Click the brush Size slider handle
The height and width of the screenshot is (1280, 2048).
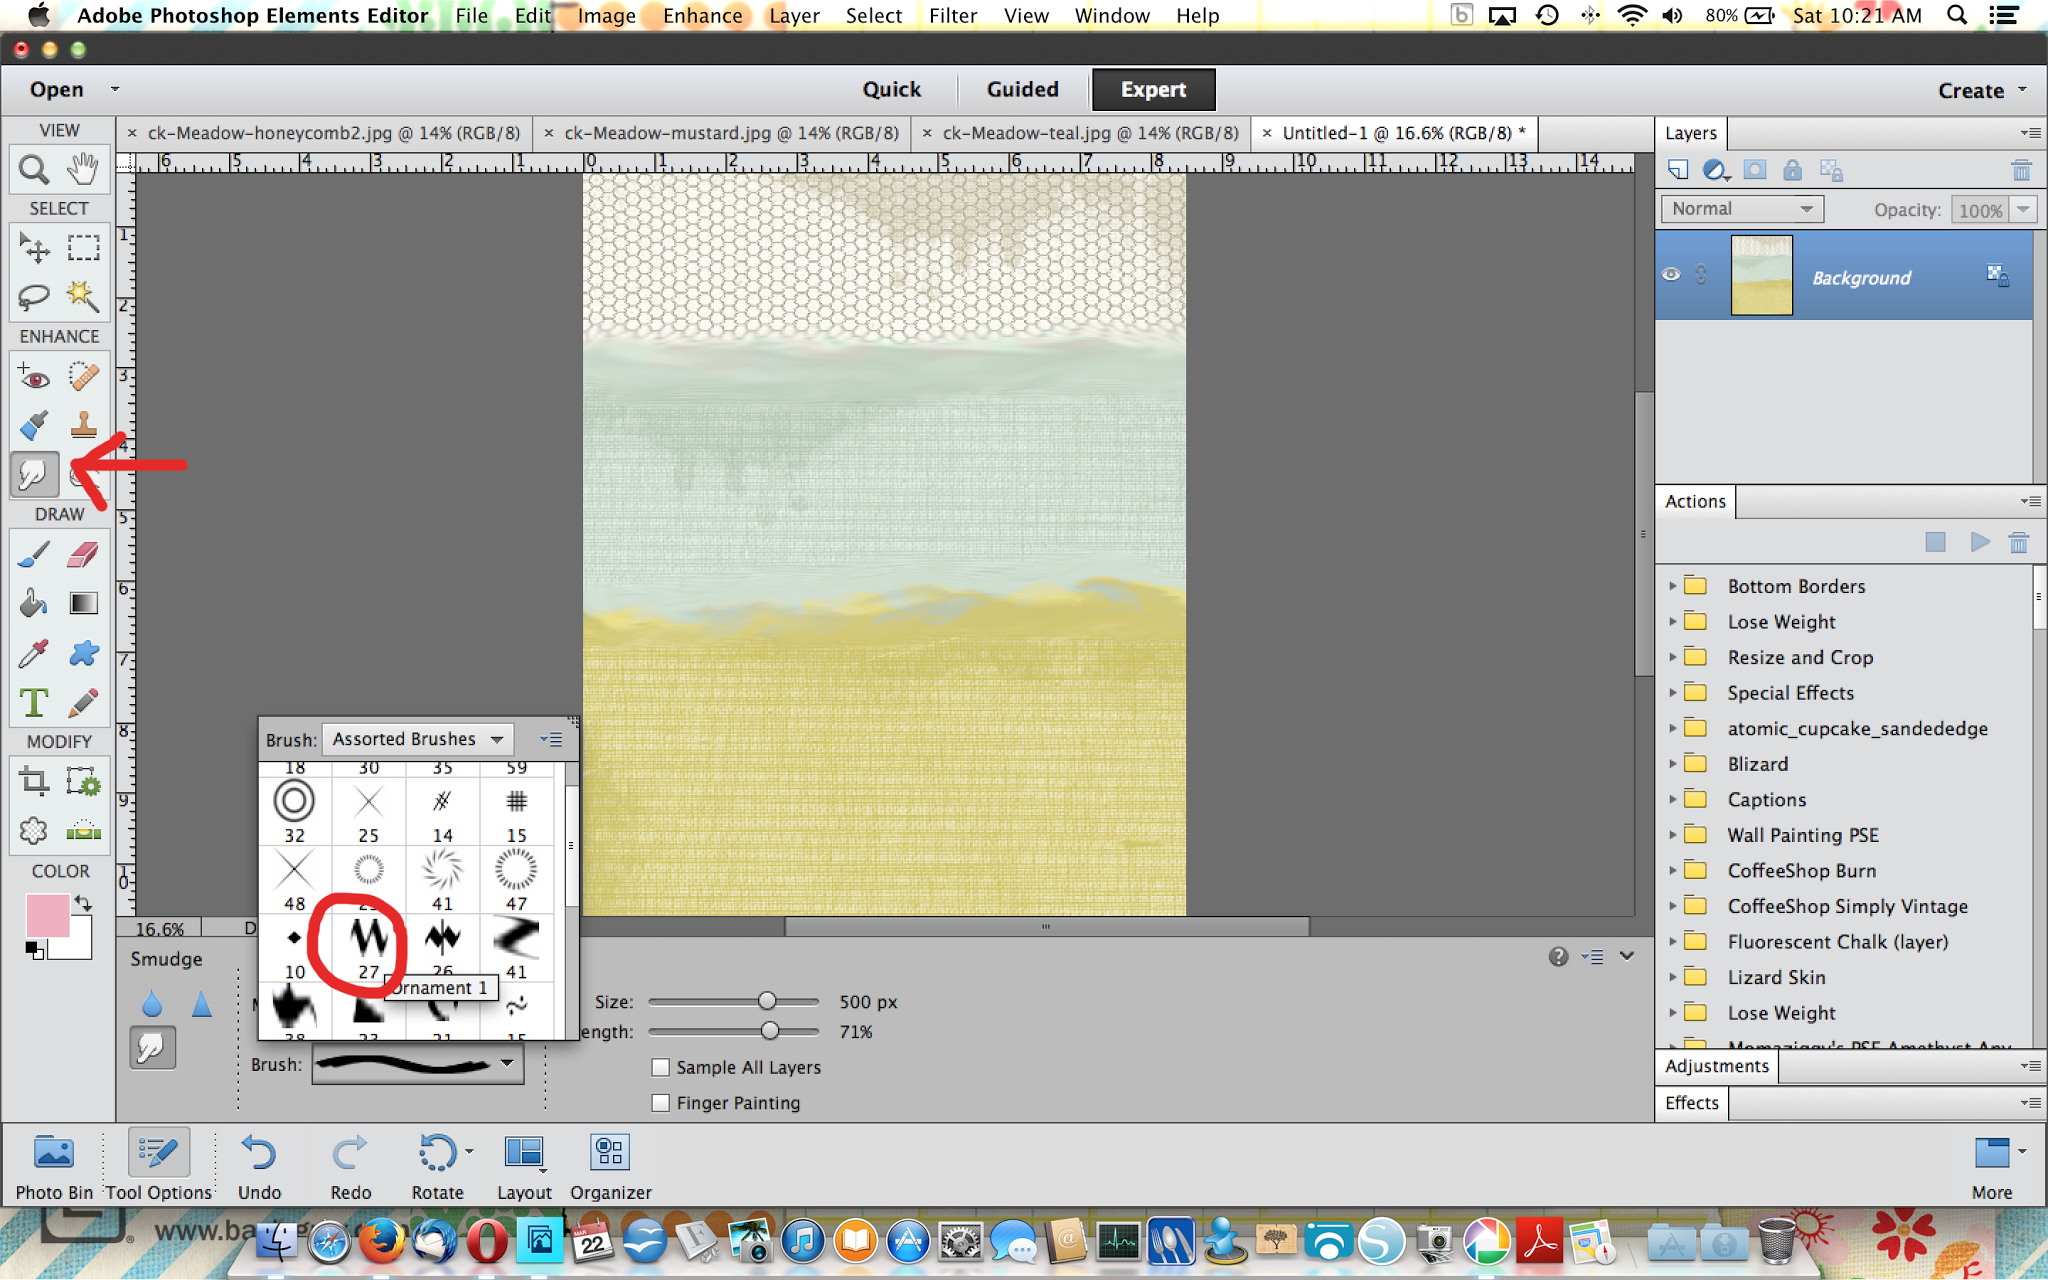coord(767,1001)
